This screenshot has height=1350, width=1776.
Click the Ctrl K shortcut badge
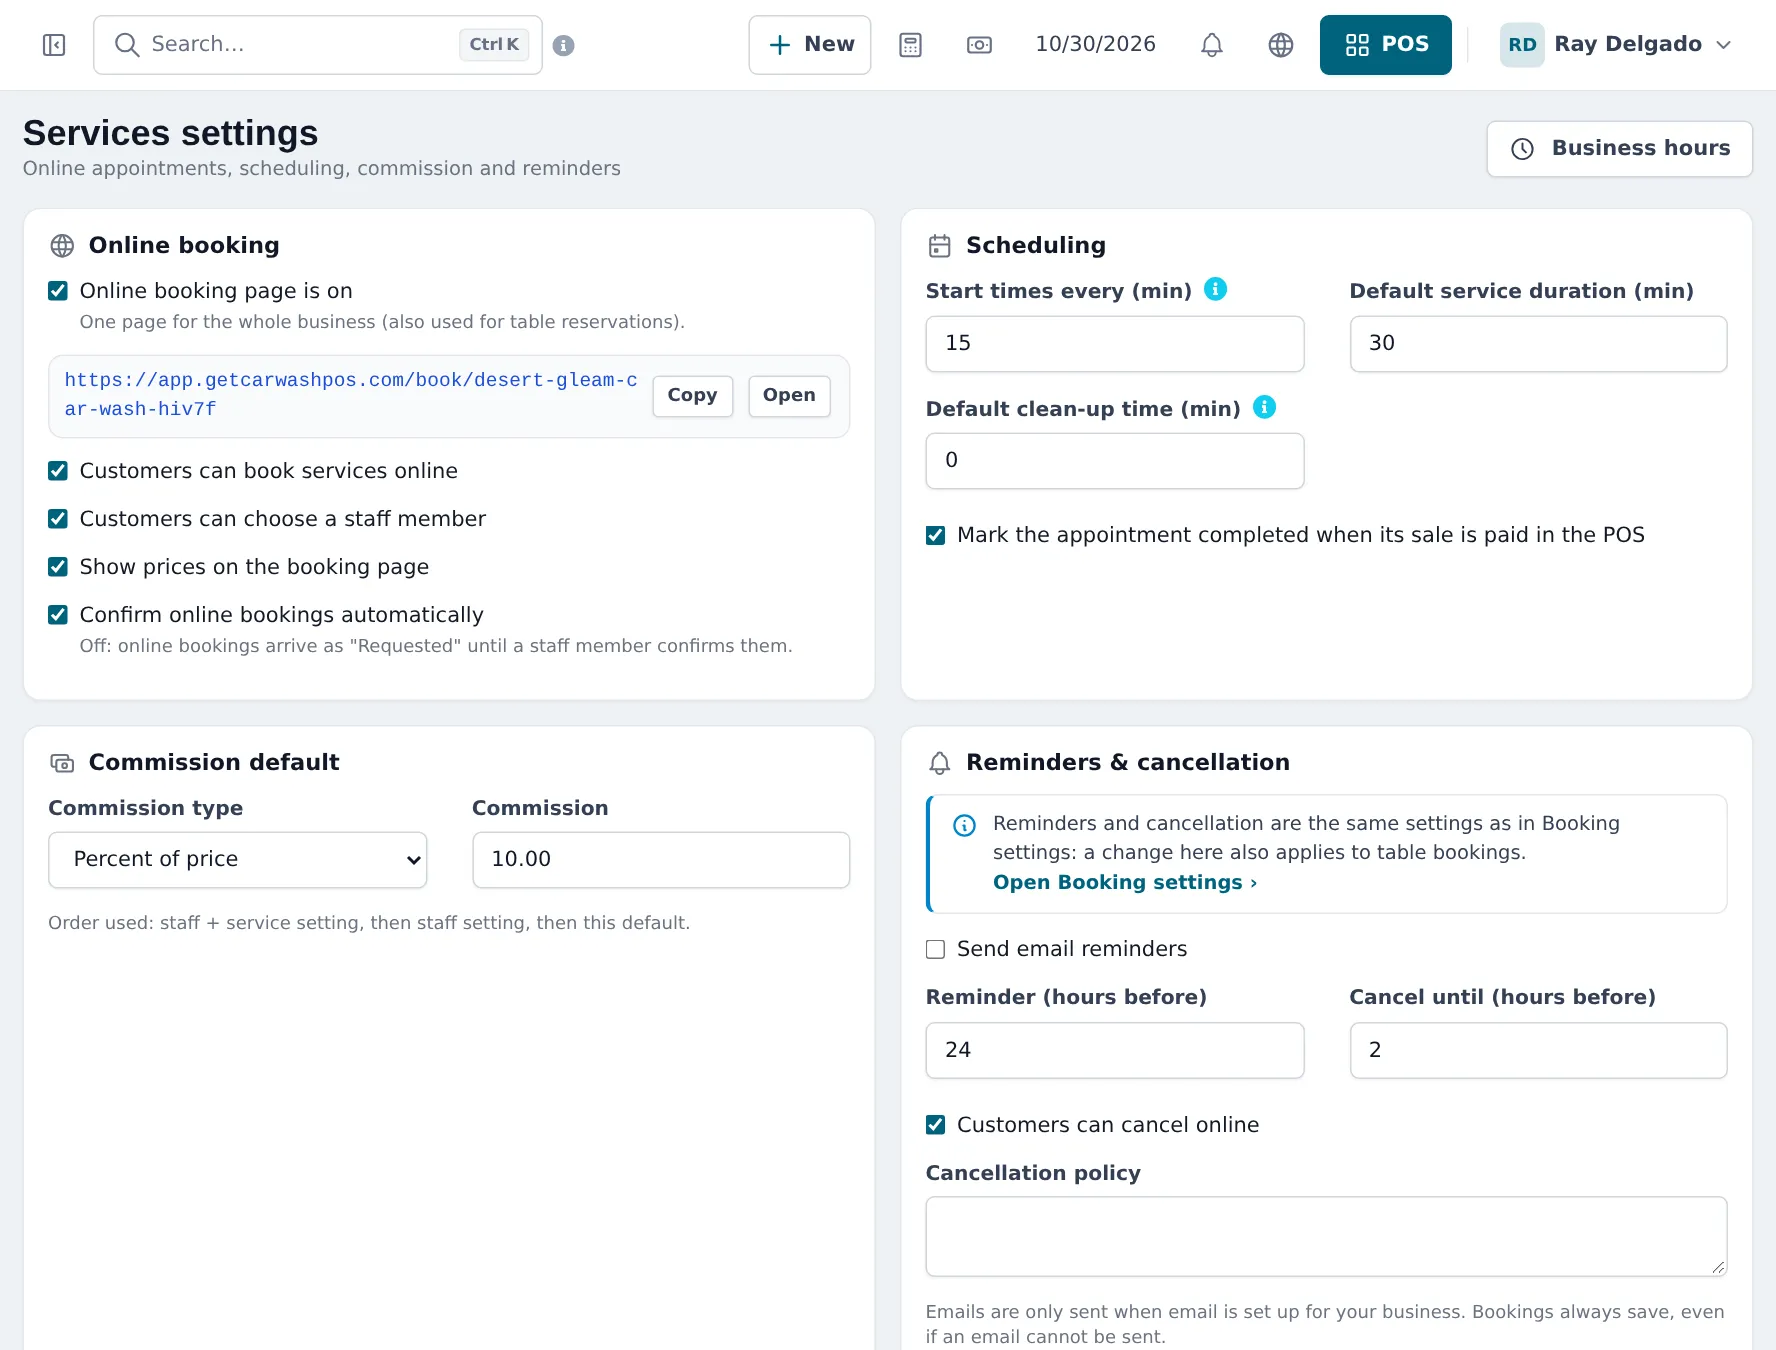pyautogui.click(x=494, y=45)
